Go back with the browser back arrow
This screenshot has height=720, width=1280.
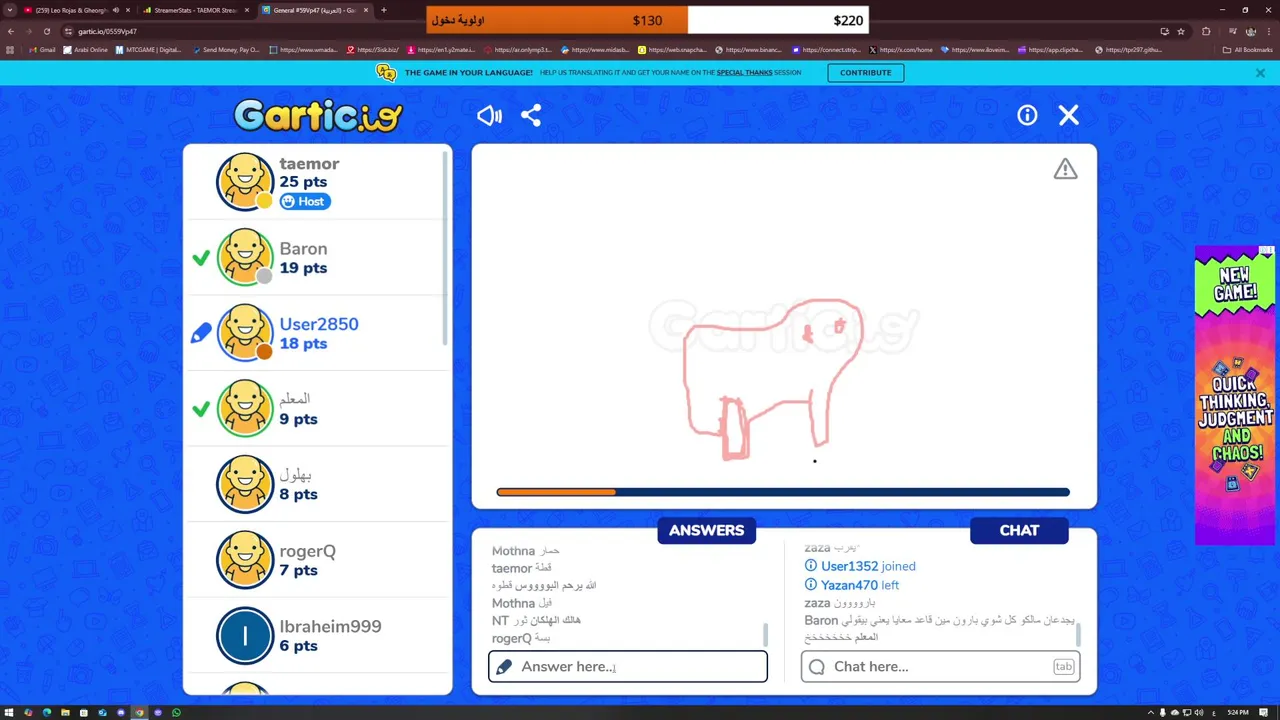pos(11,31)
